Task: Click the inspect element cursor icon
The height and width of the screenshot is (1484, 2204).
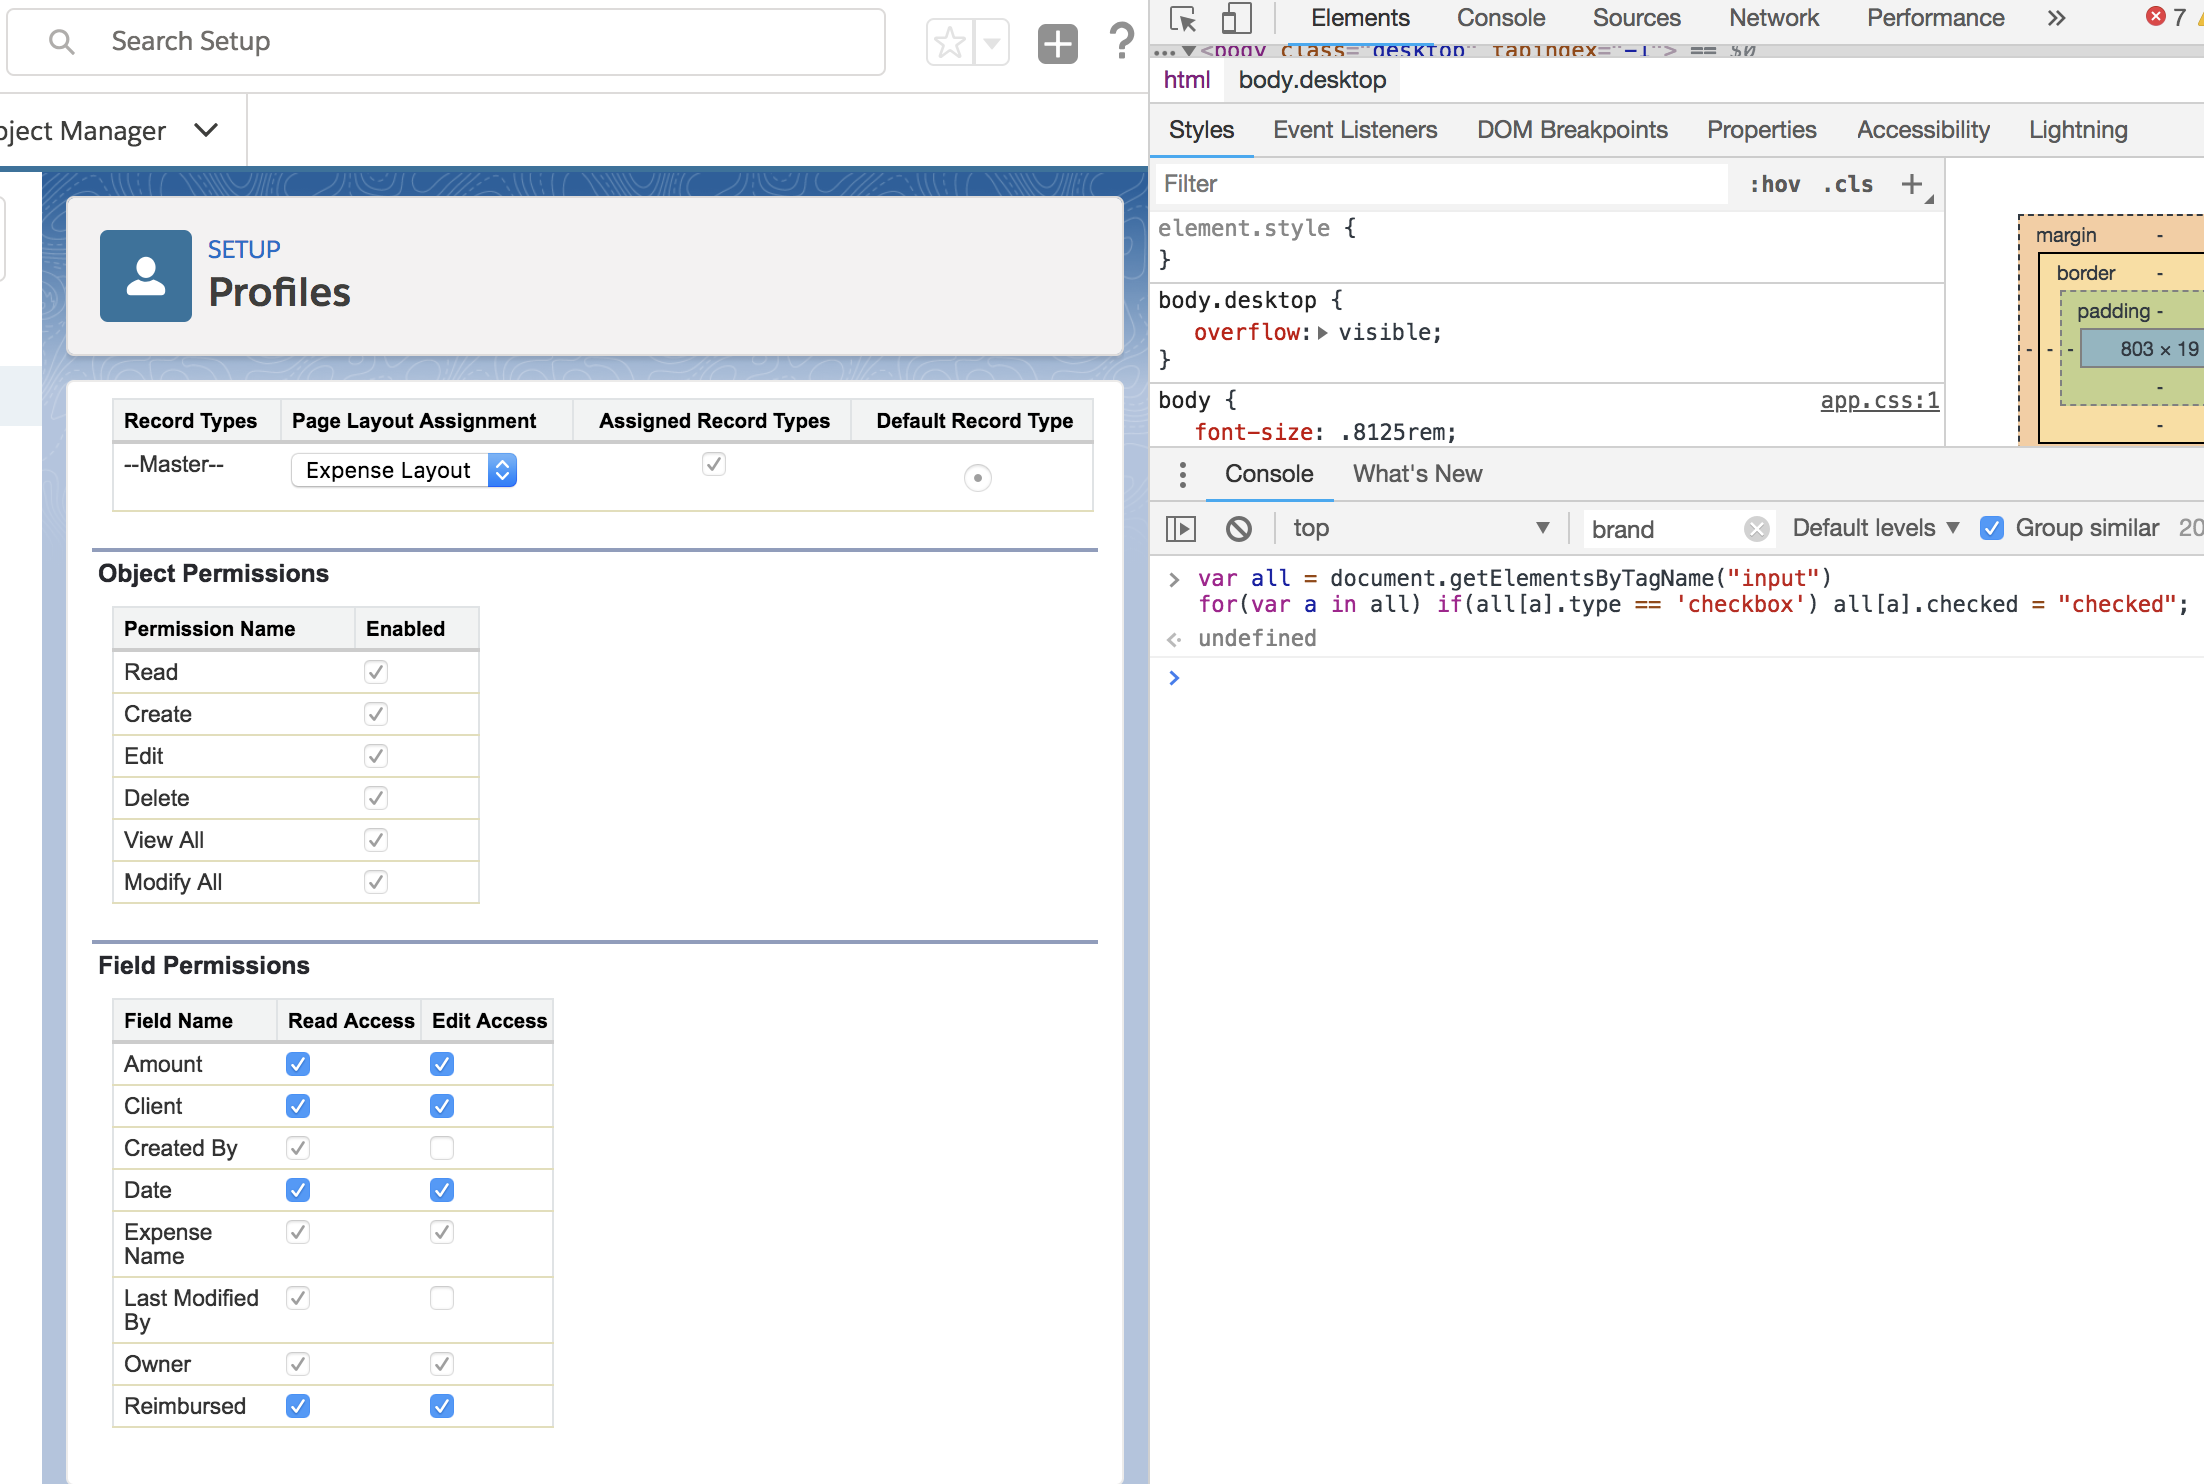Action: point(1183,19)
